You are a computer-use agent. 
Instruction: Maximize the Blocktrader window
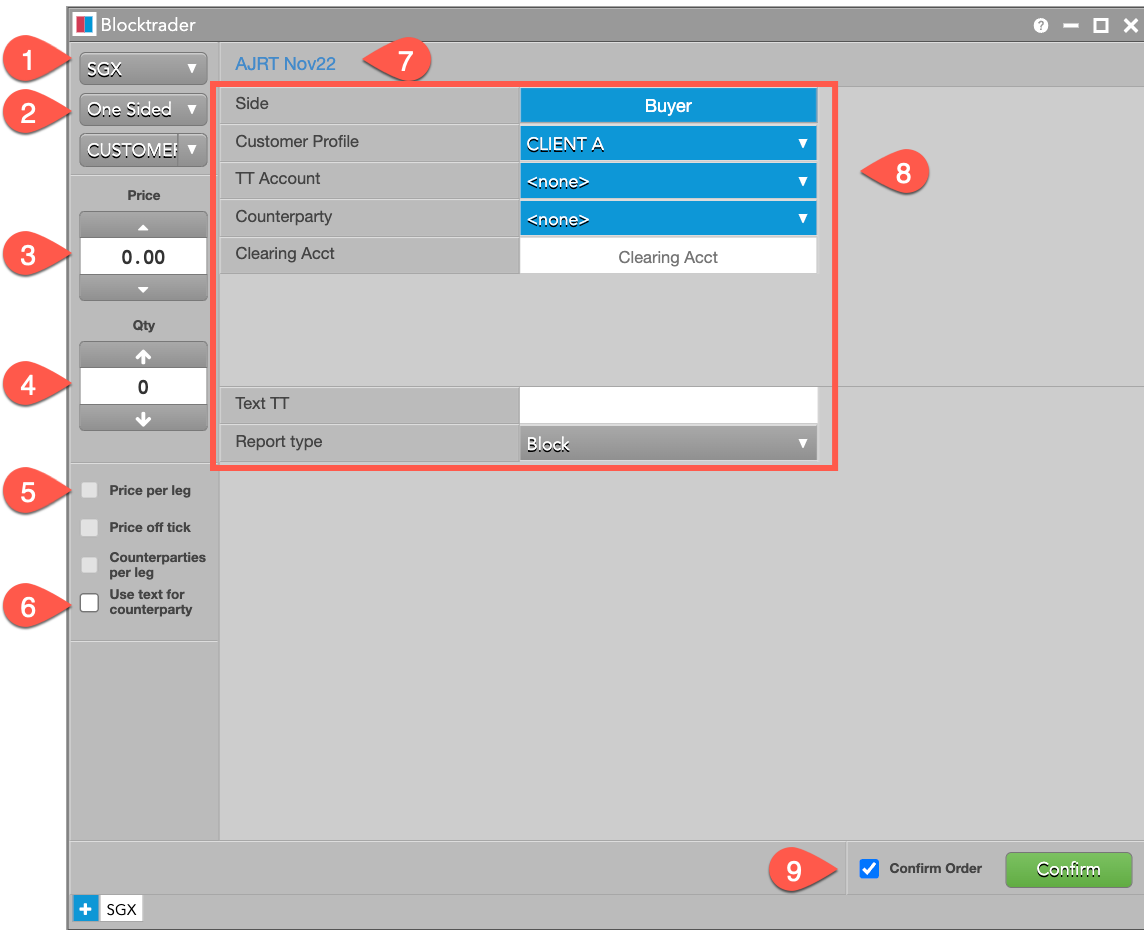click(x=1101, y=26)
